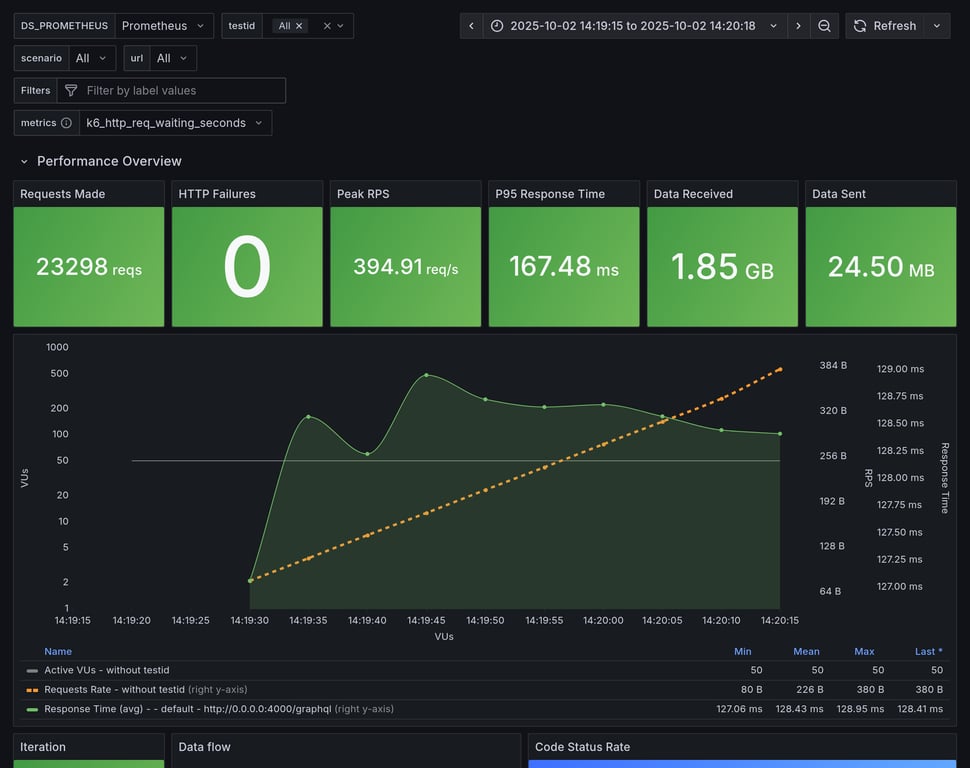Click the filter funnel icon
Viewport: 970px width, 768px height.
[71, 91]
